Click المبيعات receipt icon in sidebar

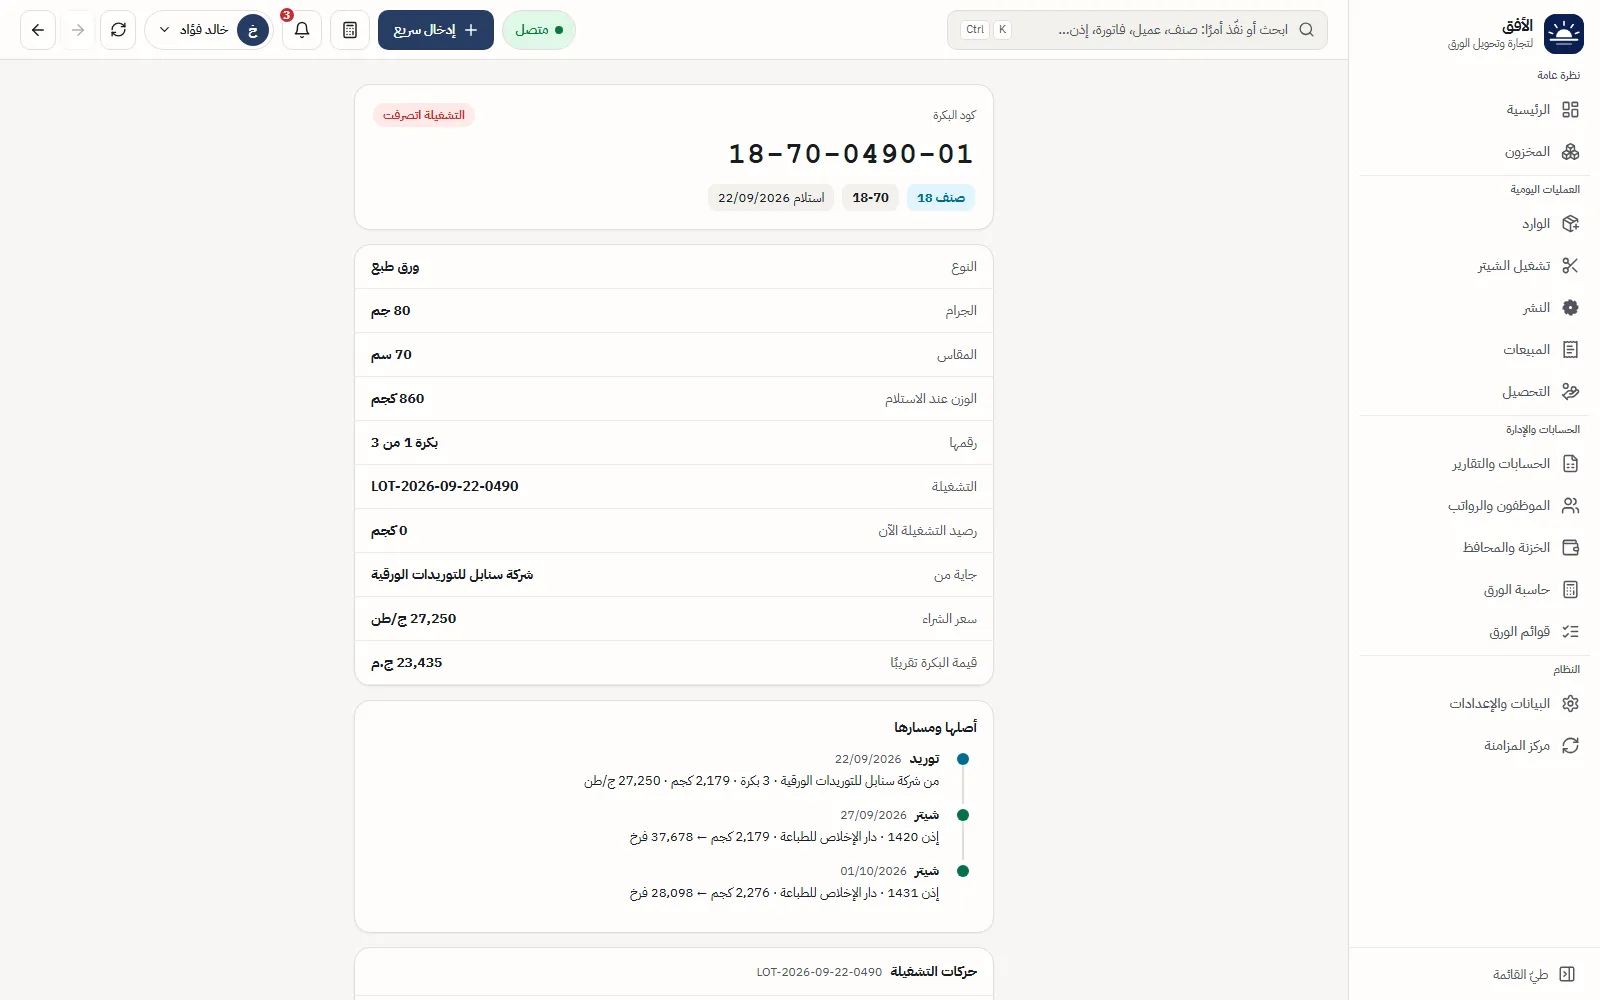(x=1570, y=350)
